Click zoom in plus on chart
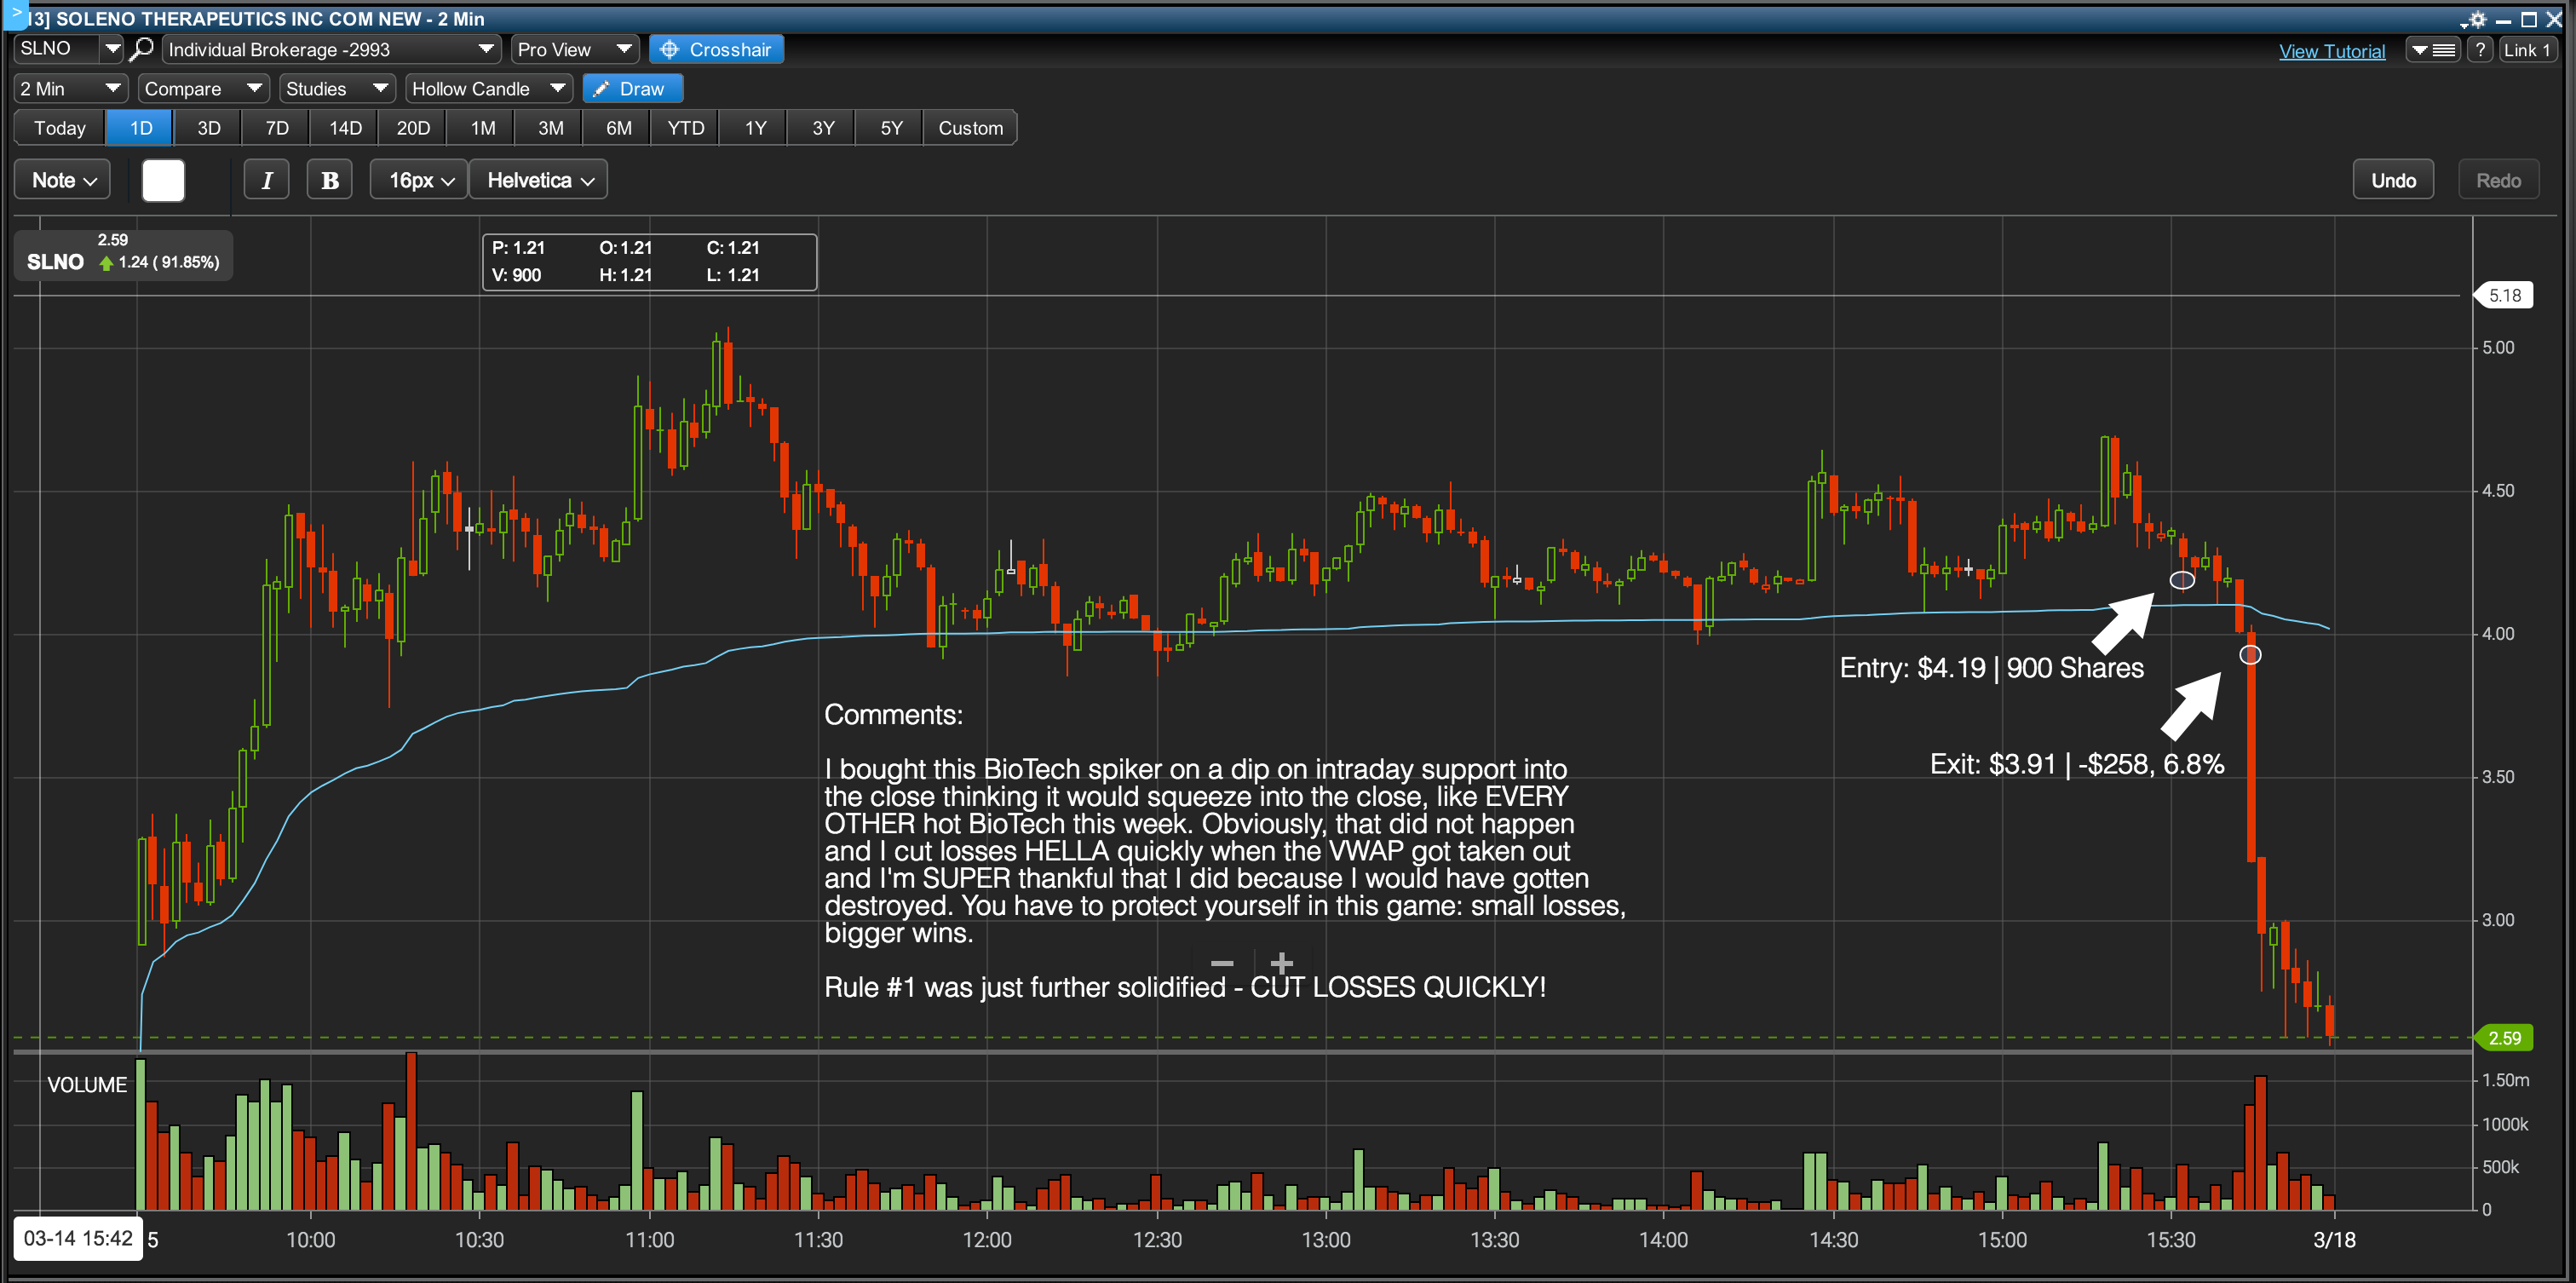The height and width of the screenshot is (1283, 2576). 1281,963
